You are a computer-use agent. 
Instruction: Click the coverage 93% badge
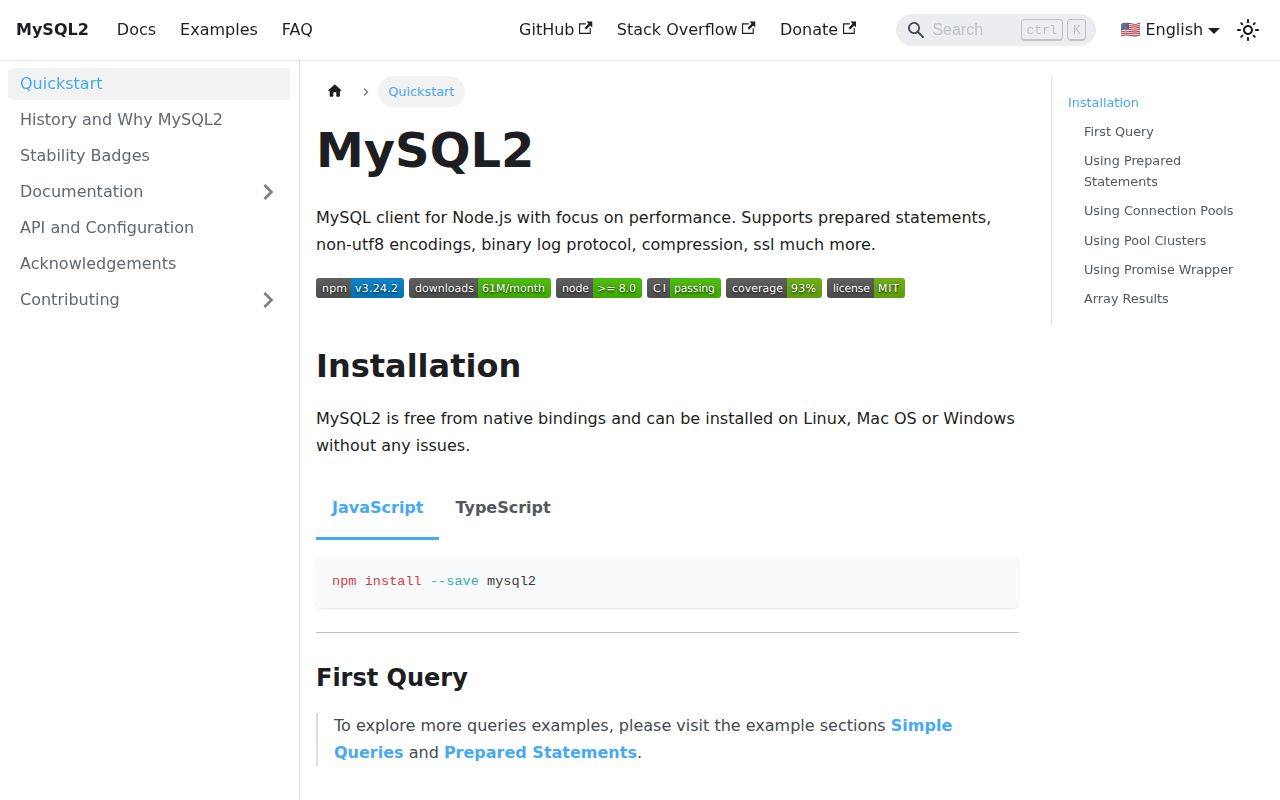pyautogui.click(x=774, y=288)
